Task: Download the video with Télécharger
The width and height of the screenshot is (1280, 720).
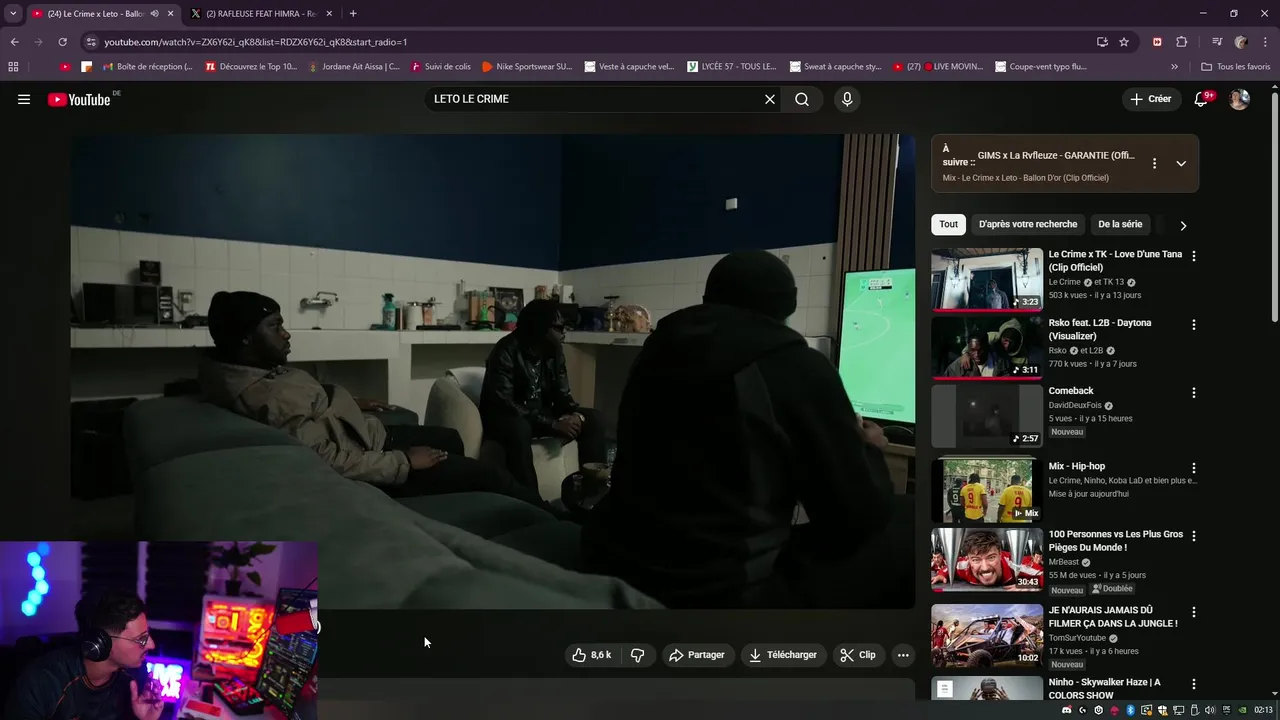Action: (783, 655)
